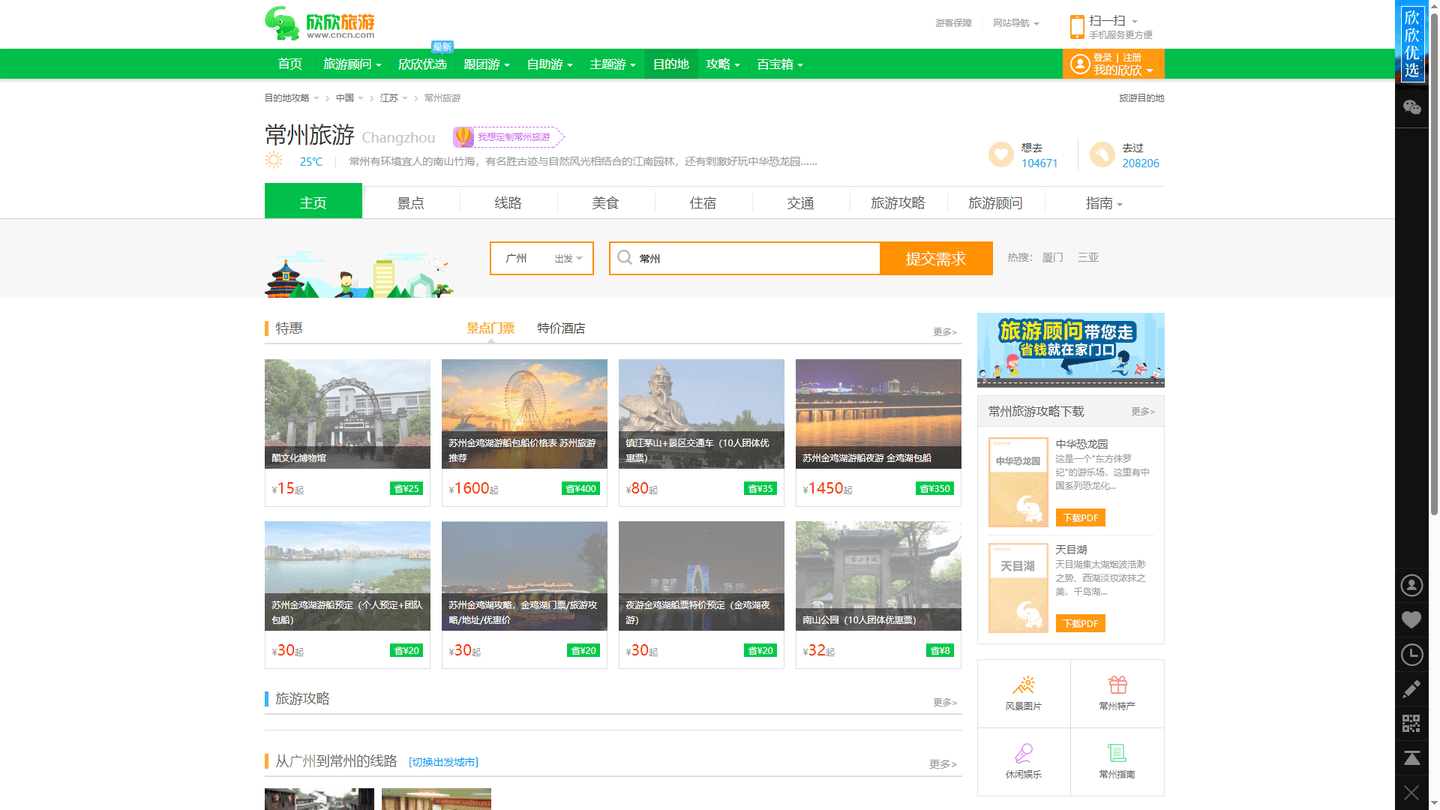Open the 南山公园 (10人团体优惠票) thumbnail
Viewport: 1440px width, 810px height.
878,576
